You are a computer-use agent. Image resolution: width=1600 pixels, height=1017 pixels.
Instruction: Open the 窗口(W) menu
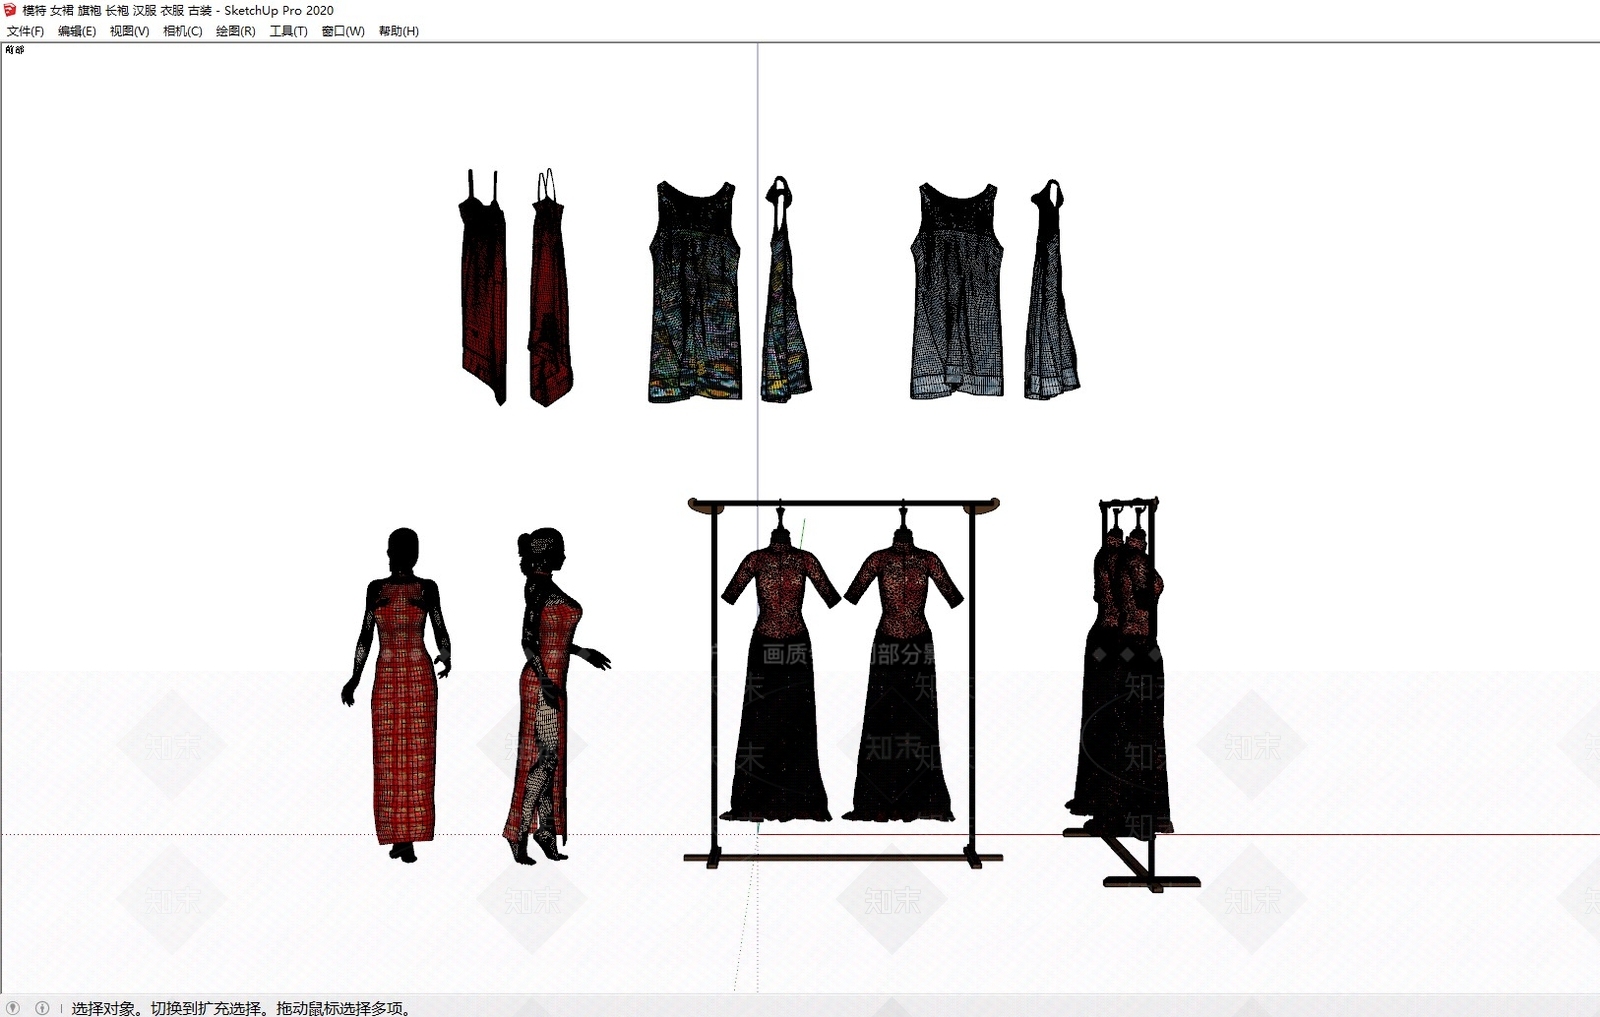click(x=343, y=31)
